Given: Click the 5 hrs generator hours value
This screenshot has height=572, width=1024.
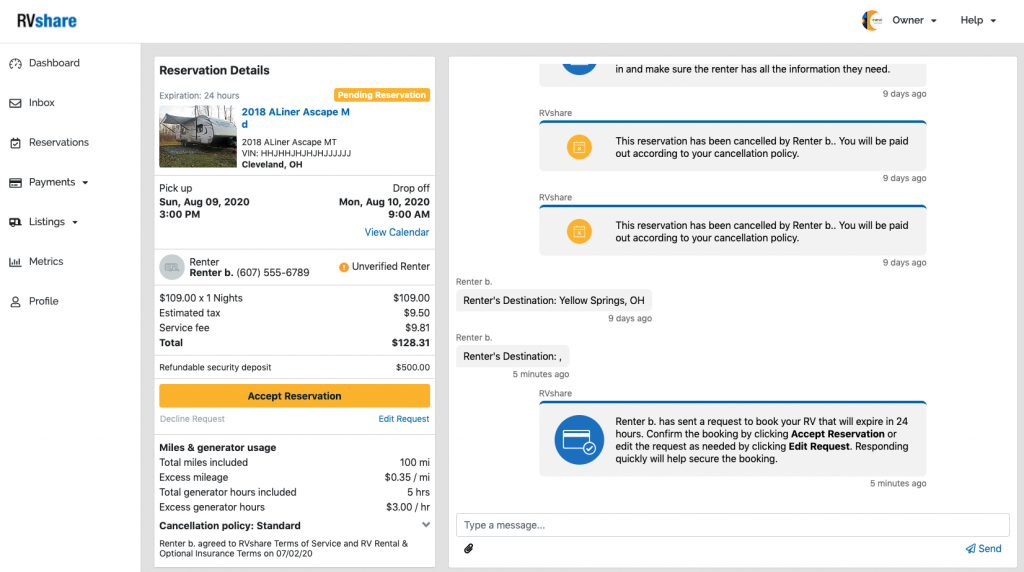Looking at the screenshot, I should pyautogui.click(x=419, y=493).
